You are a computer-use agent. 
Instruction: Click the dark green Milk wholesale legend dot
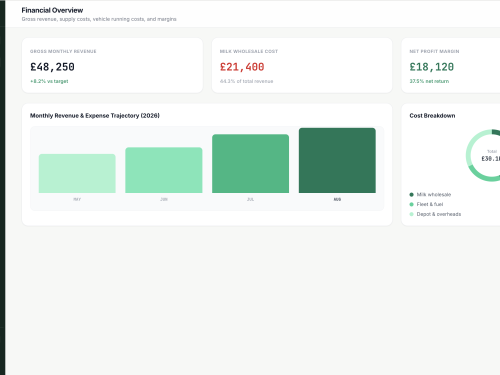click(x=411, y=195)
